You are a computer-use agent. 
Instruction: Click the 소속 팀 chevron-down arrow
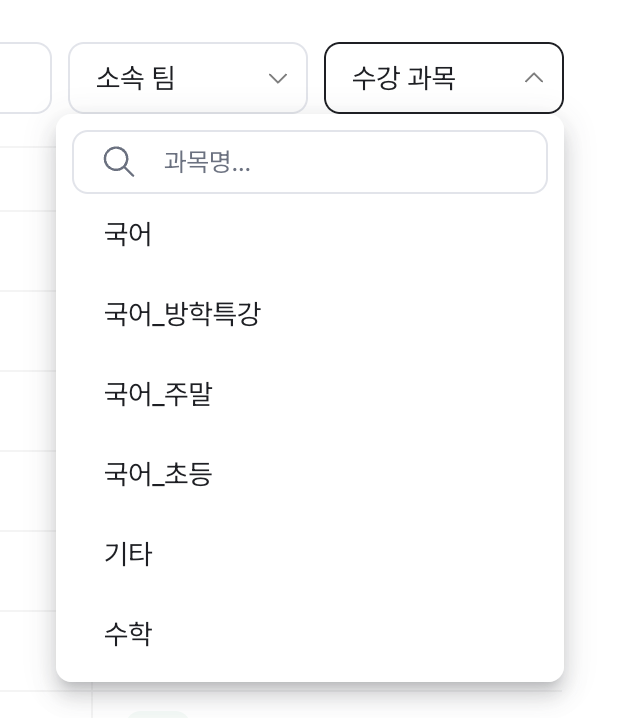(x=278, y=78)
